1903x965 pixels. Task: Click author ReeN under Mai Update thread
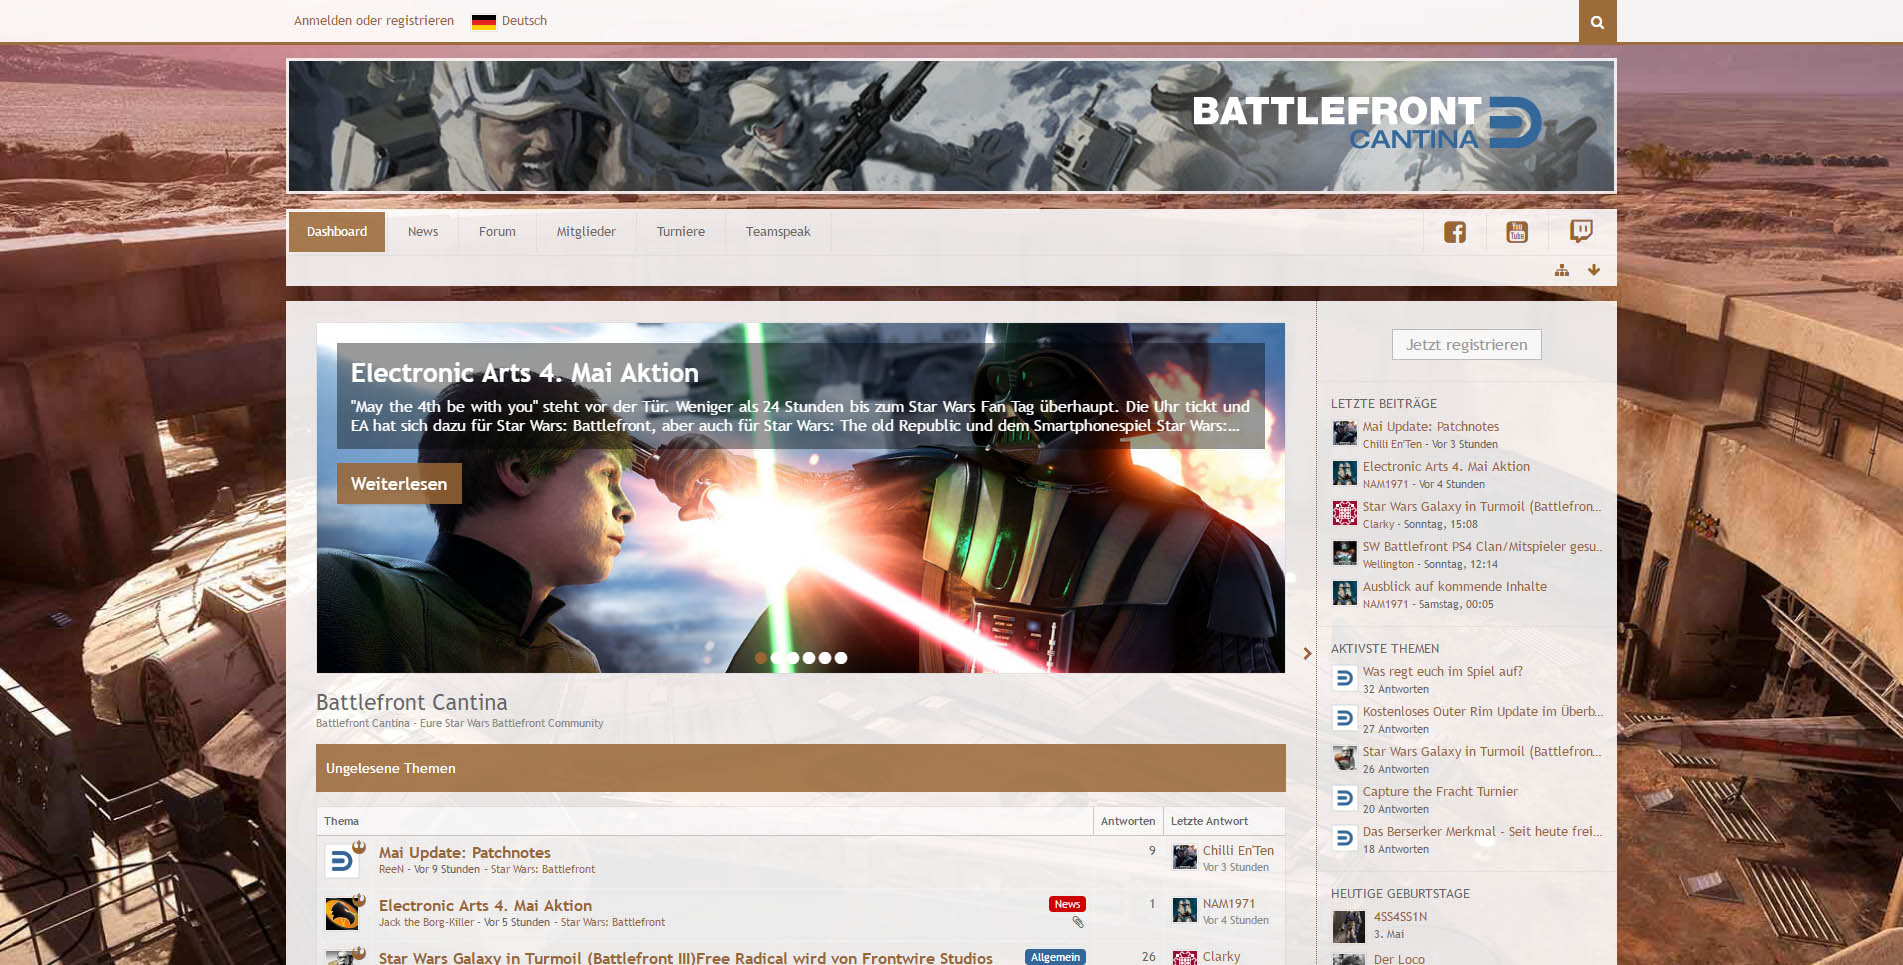tap(391, 870)
